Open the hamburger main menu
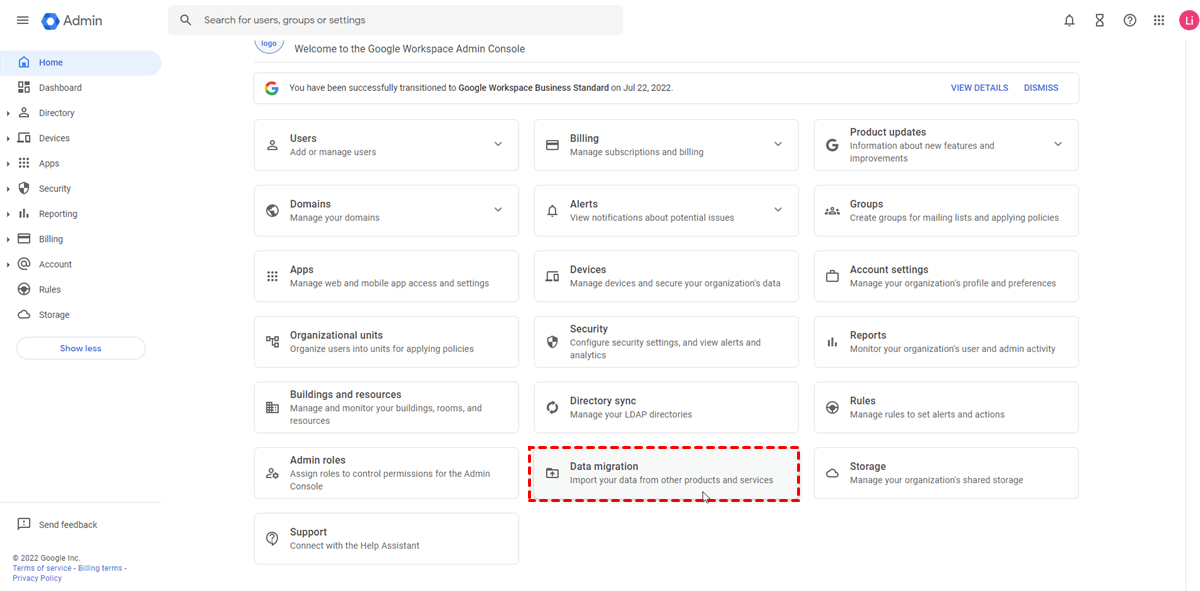Screen dimensions: 1200x591 coord(22,20)
